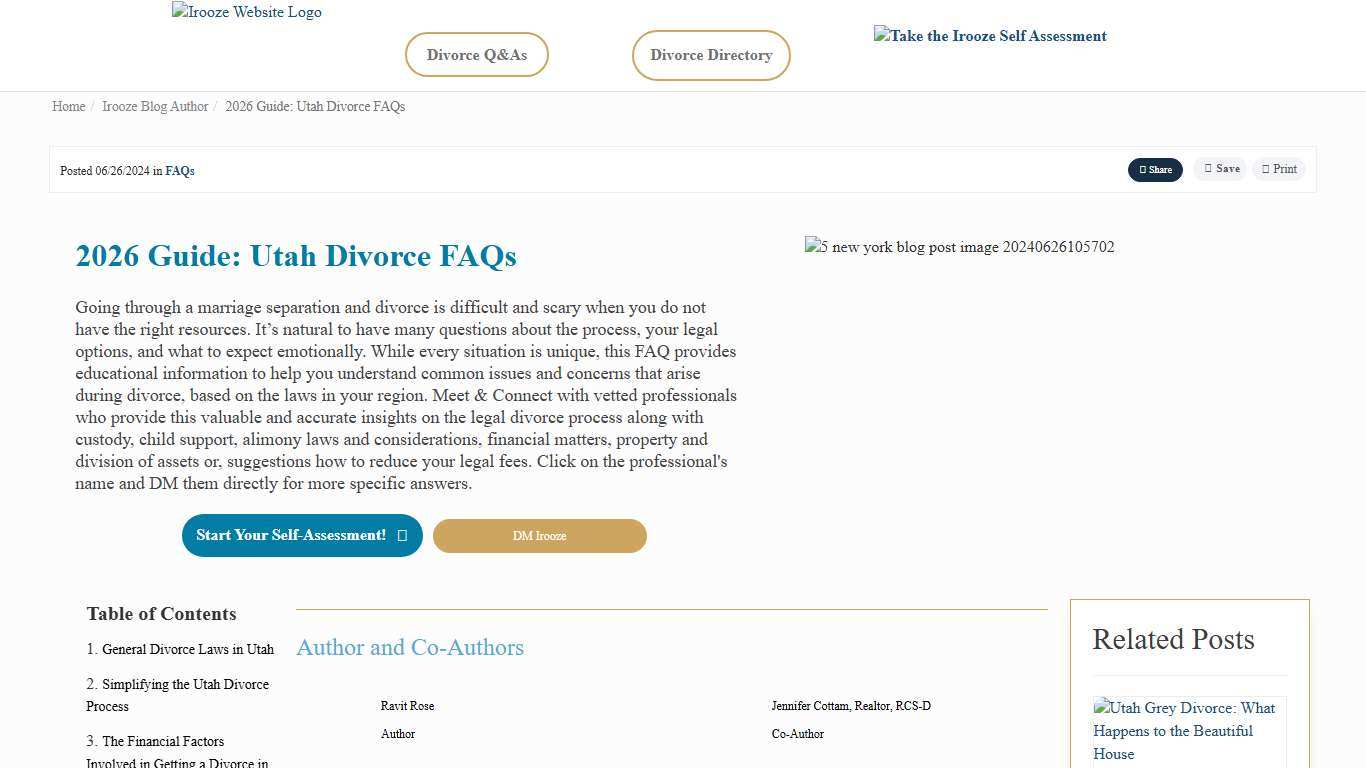Click the Irooze website logo

point(246,12)
